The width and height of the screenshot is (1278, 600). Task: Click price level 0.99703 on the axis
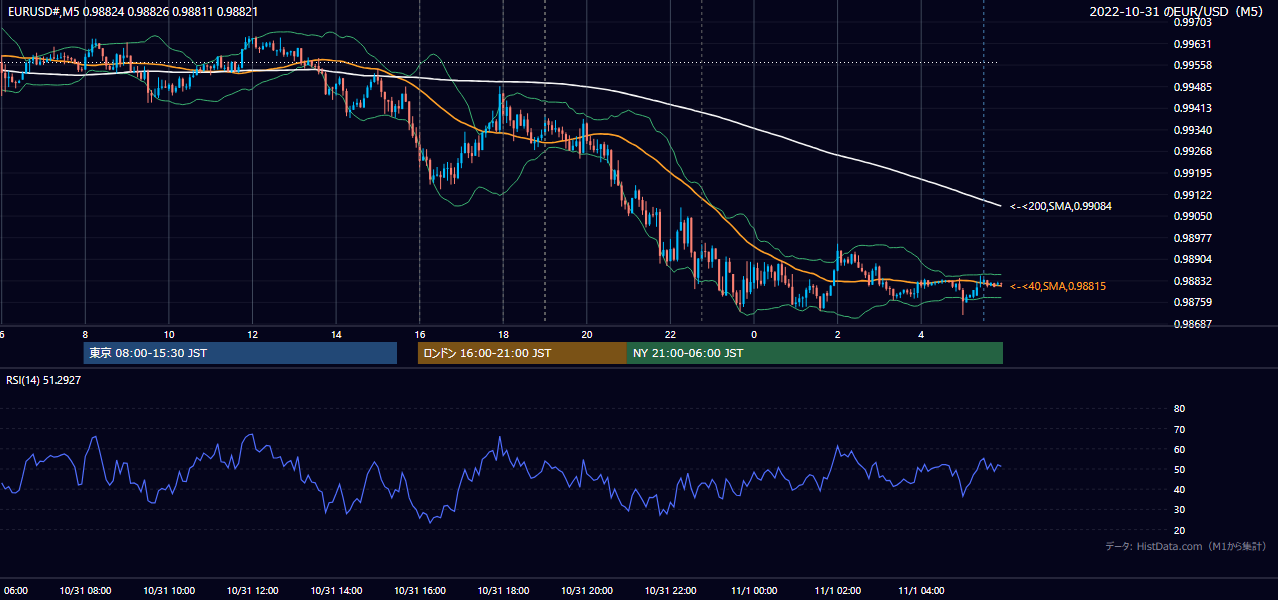point(1192,22)
